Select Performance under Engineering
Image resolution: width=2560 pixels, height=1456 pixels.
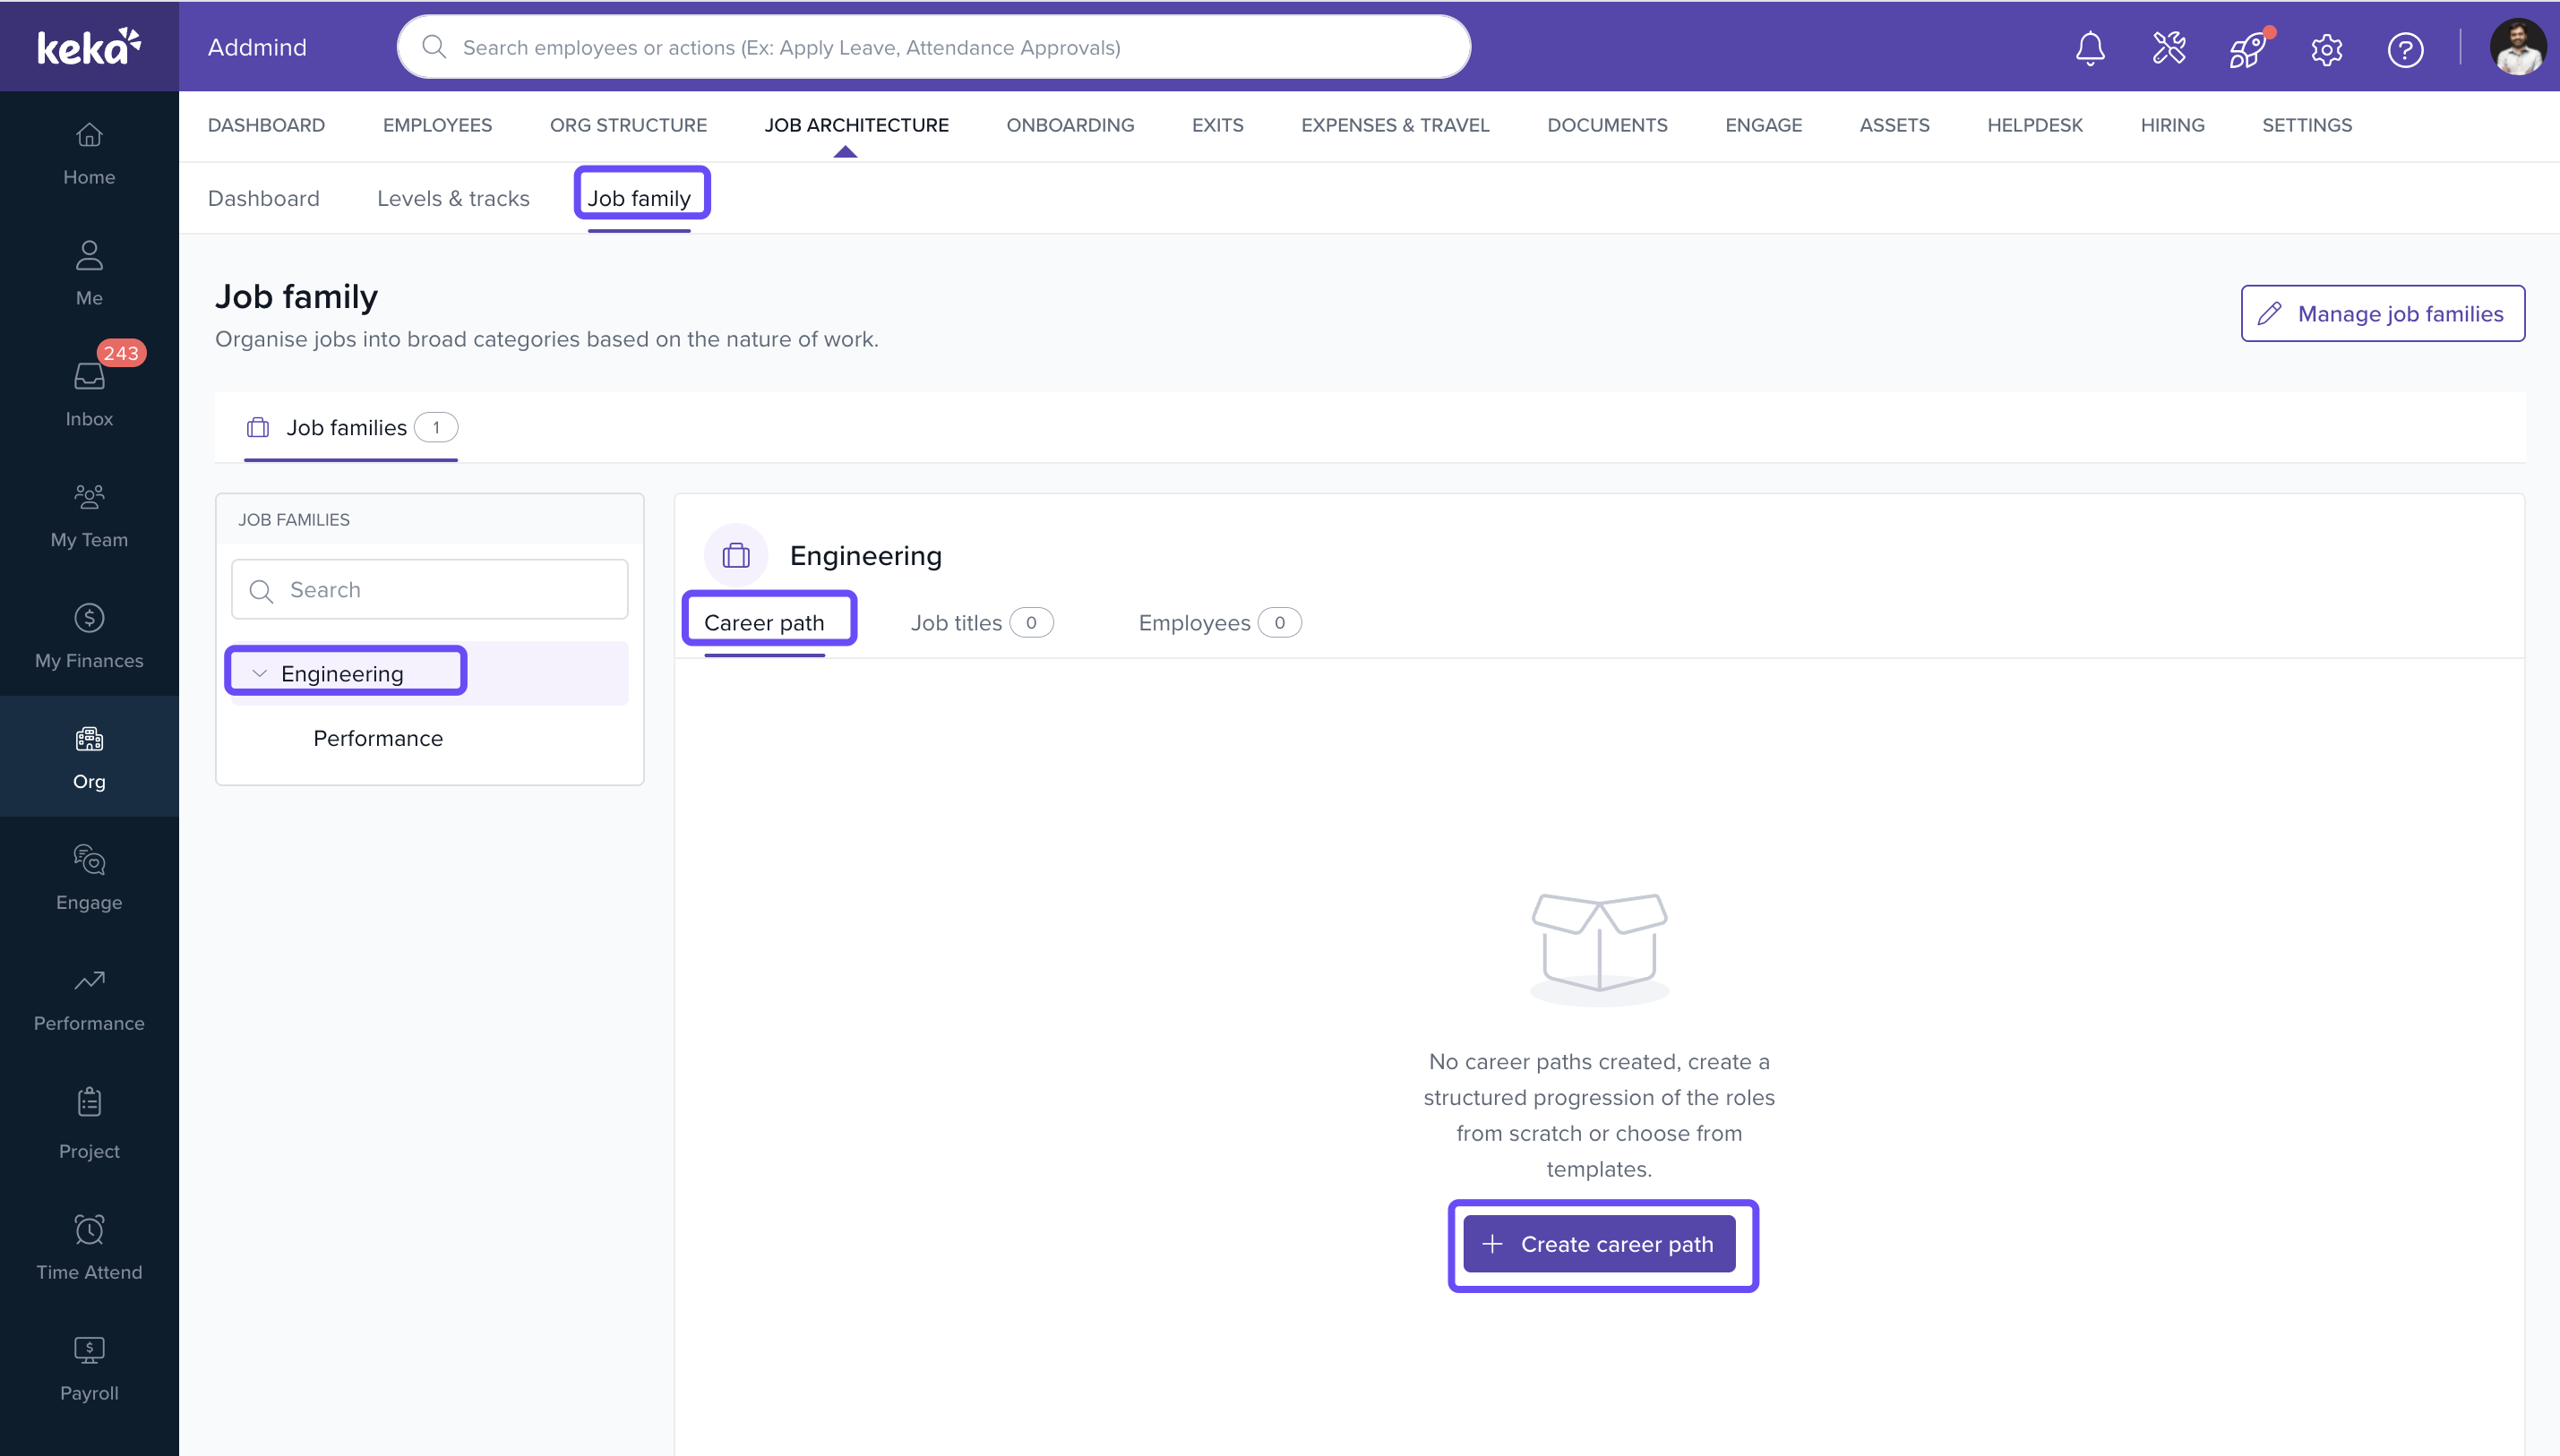click(x=377, y=738)
